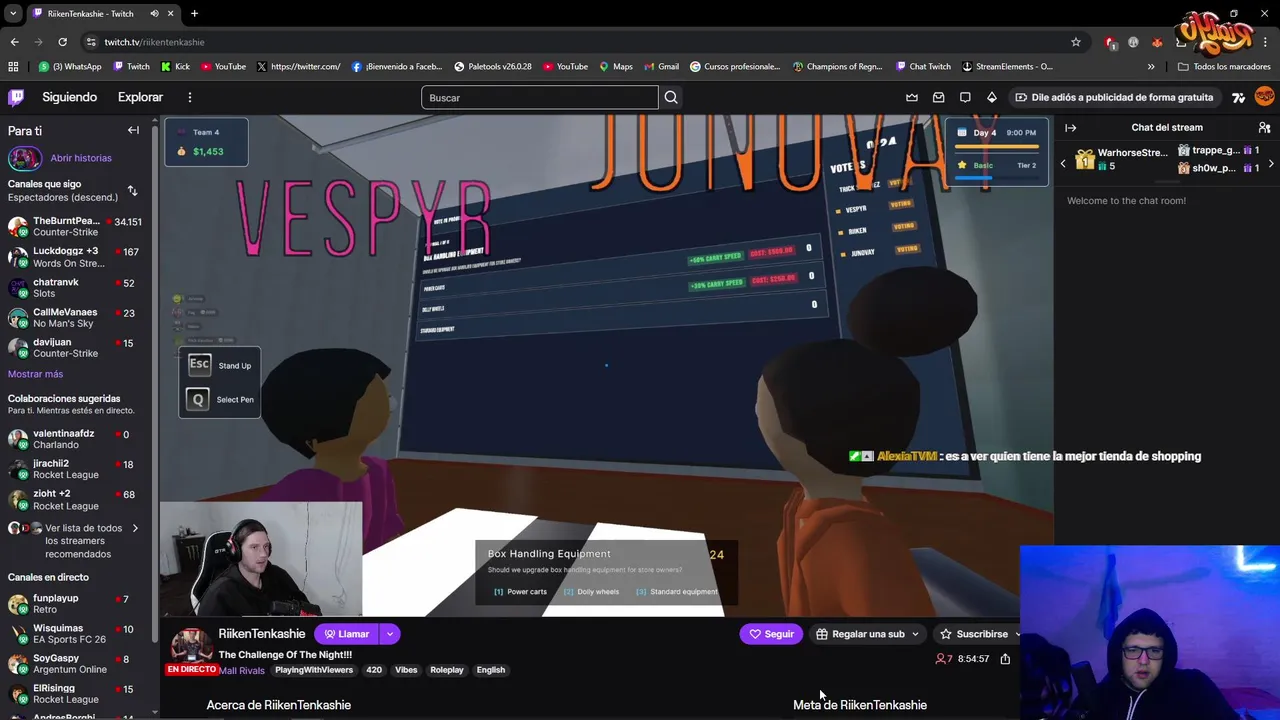The image size is (1280, 720).
Task: Go to previous gift leaderboard entry
Action: tap(1063, 164)
